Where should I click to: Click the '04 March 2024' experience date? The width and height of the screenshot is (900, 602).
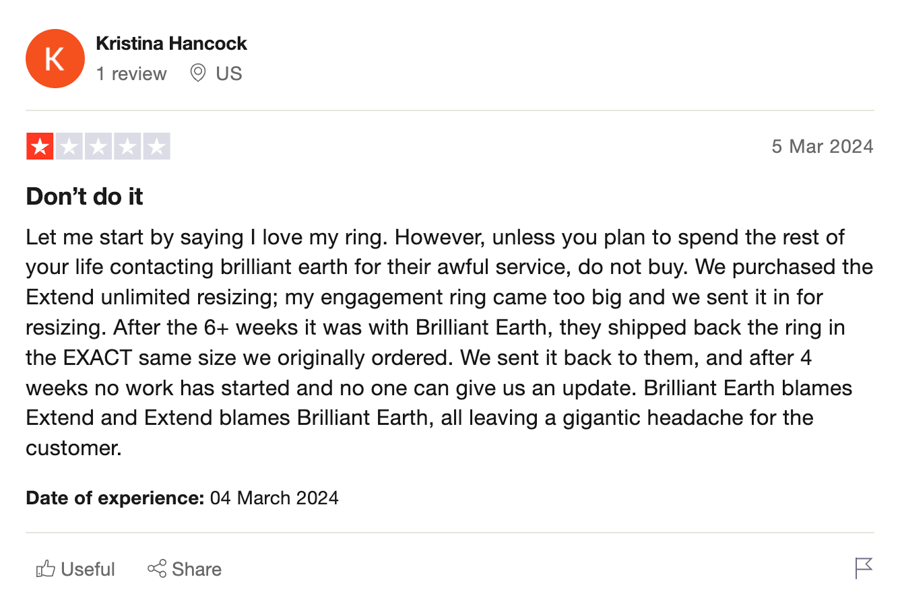pos(274,498)
